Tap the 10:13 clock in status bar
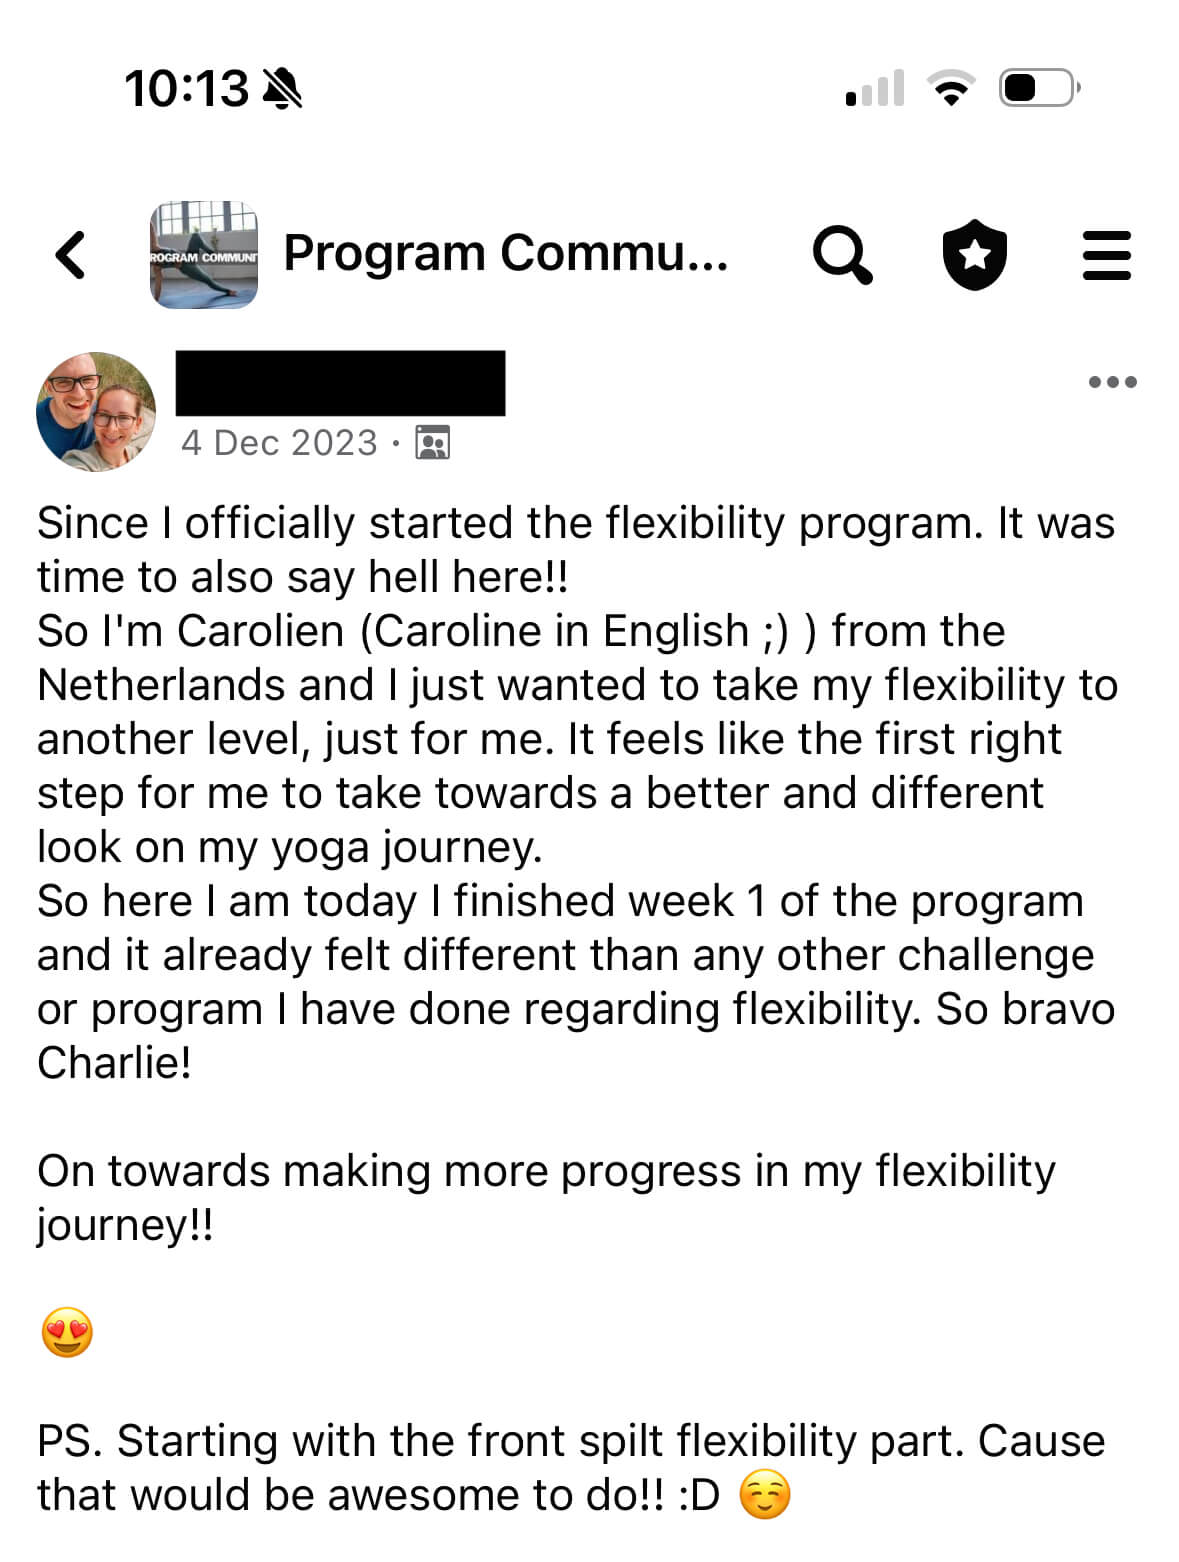1179x1562 pixels. coord(186,89)
